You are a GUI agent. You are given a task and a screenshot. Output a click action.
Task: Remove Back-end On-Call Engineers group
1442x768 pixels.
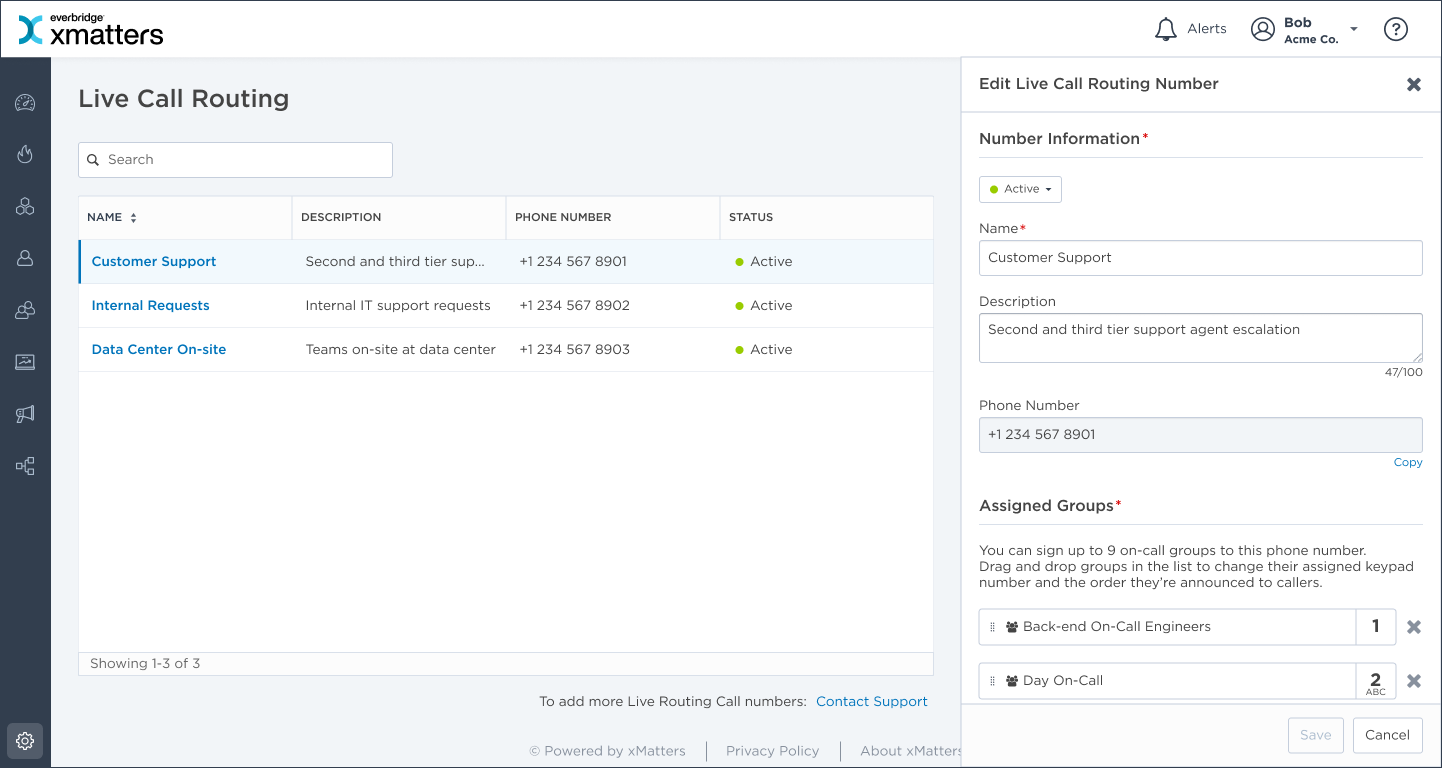click(1414, 627)
